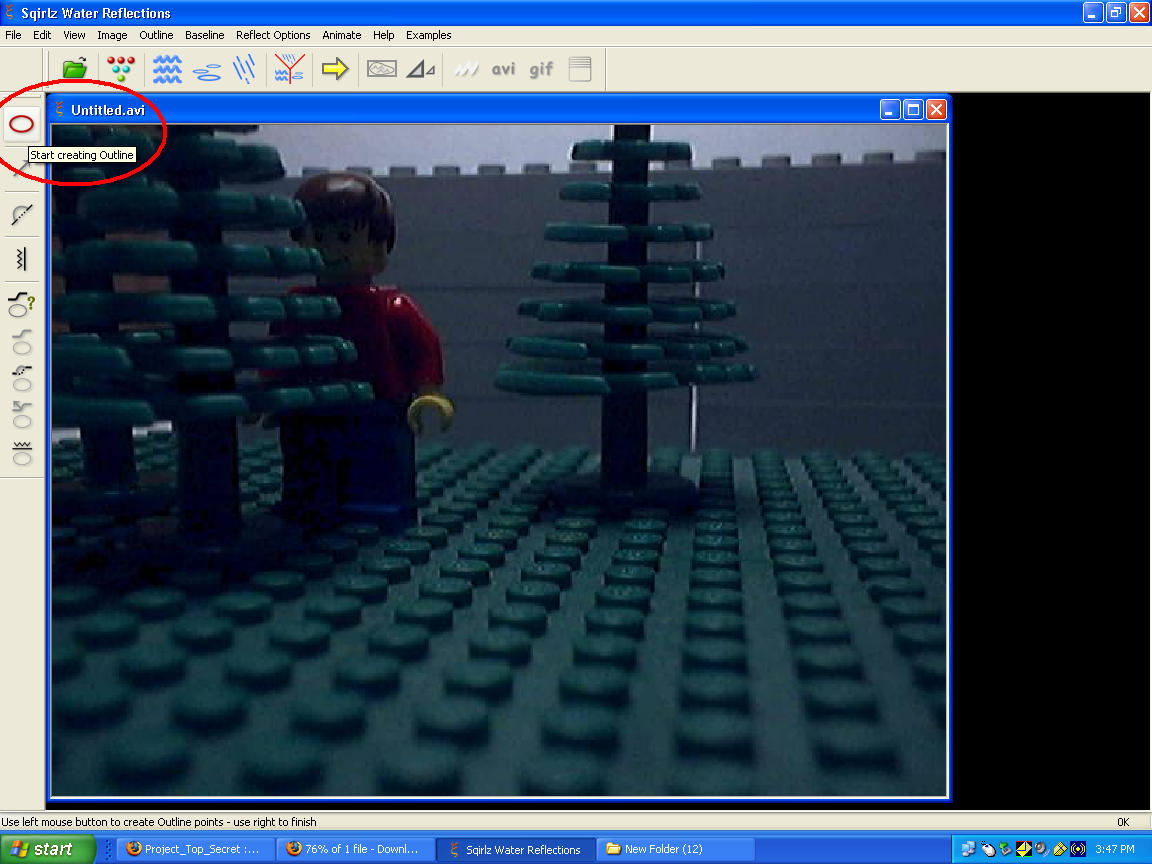Screen dimensions: 1152x864
Task: Click the grayed slanted lines icon
Action: 467,69
